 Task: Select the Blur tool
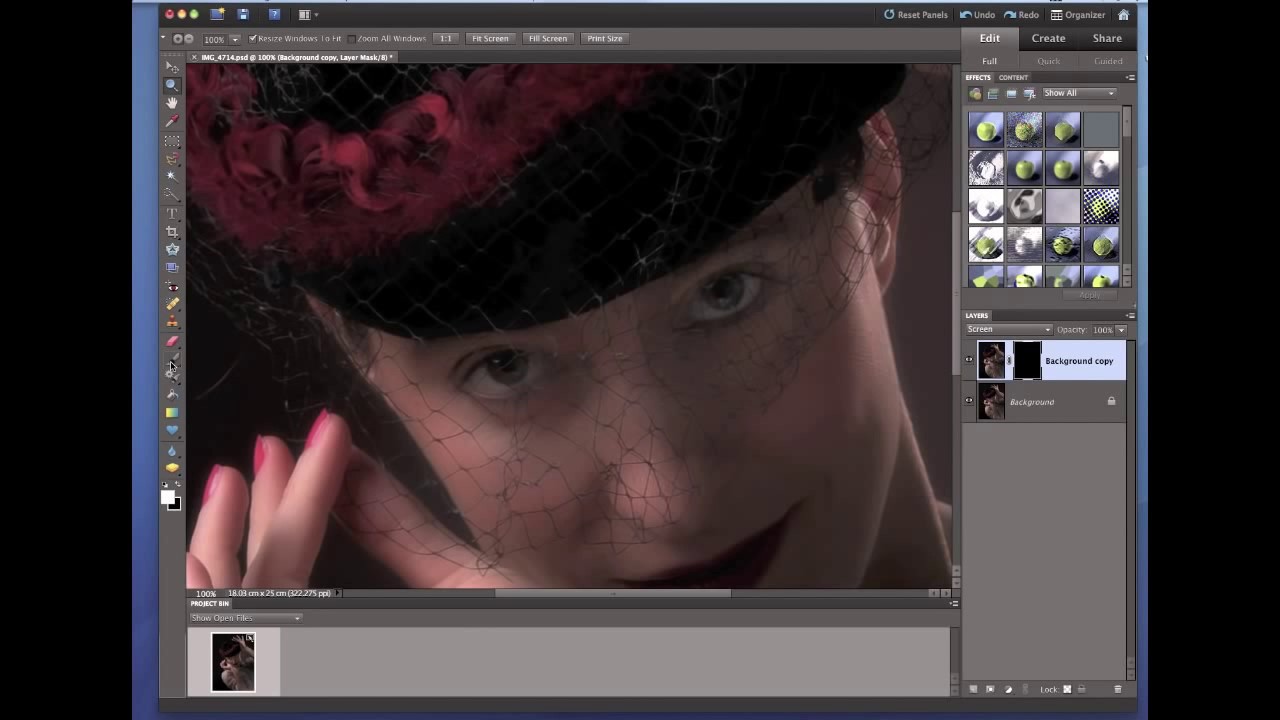click(x=172, y=450)
